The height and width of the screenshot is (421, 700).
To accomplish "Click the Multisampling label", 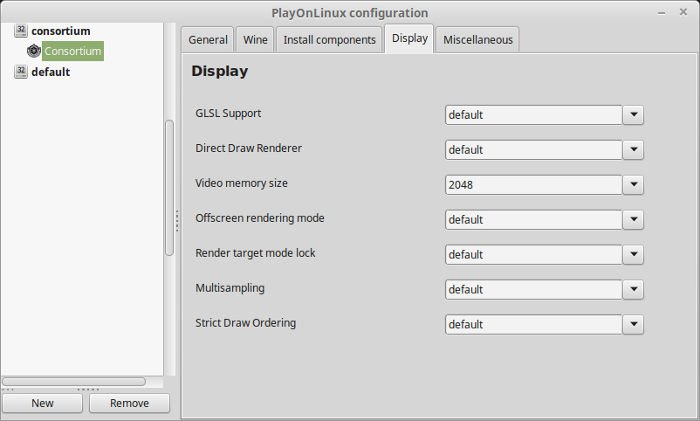I will [230, 288].
